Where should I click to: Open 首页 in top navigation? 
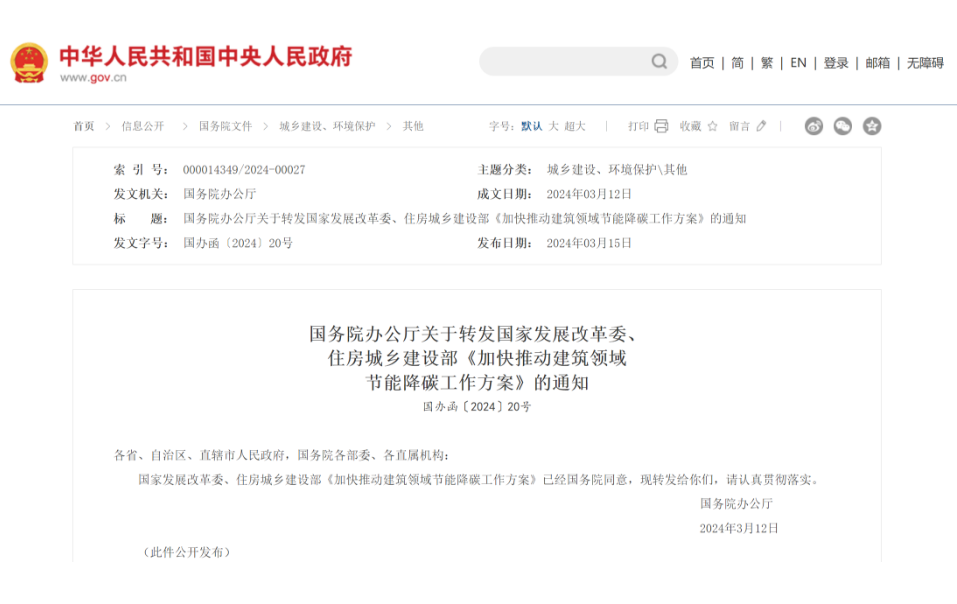[x=702, y=63]
